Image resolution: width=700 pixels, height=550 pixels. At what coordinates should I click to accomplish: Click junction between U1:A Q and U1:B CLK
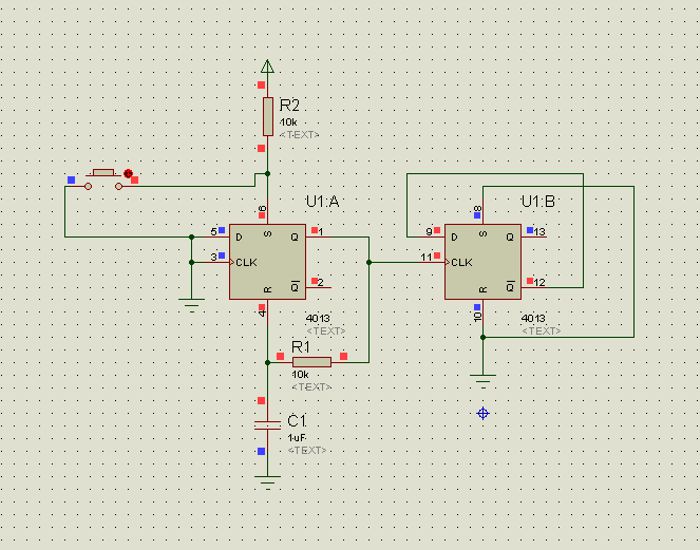(x=369, y=262)
